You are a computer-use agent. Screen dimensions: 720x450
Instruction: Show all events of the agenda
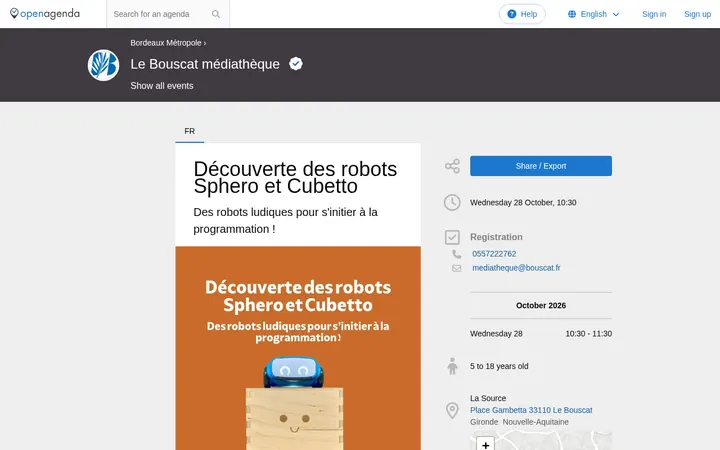coord(162,86)
